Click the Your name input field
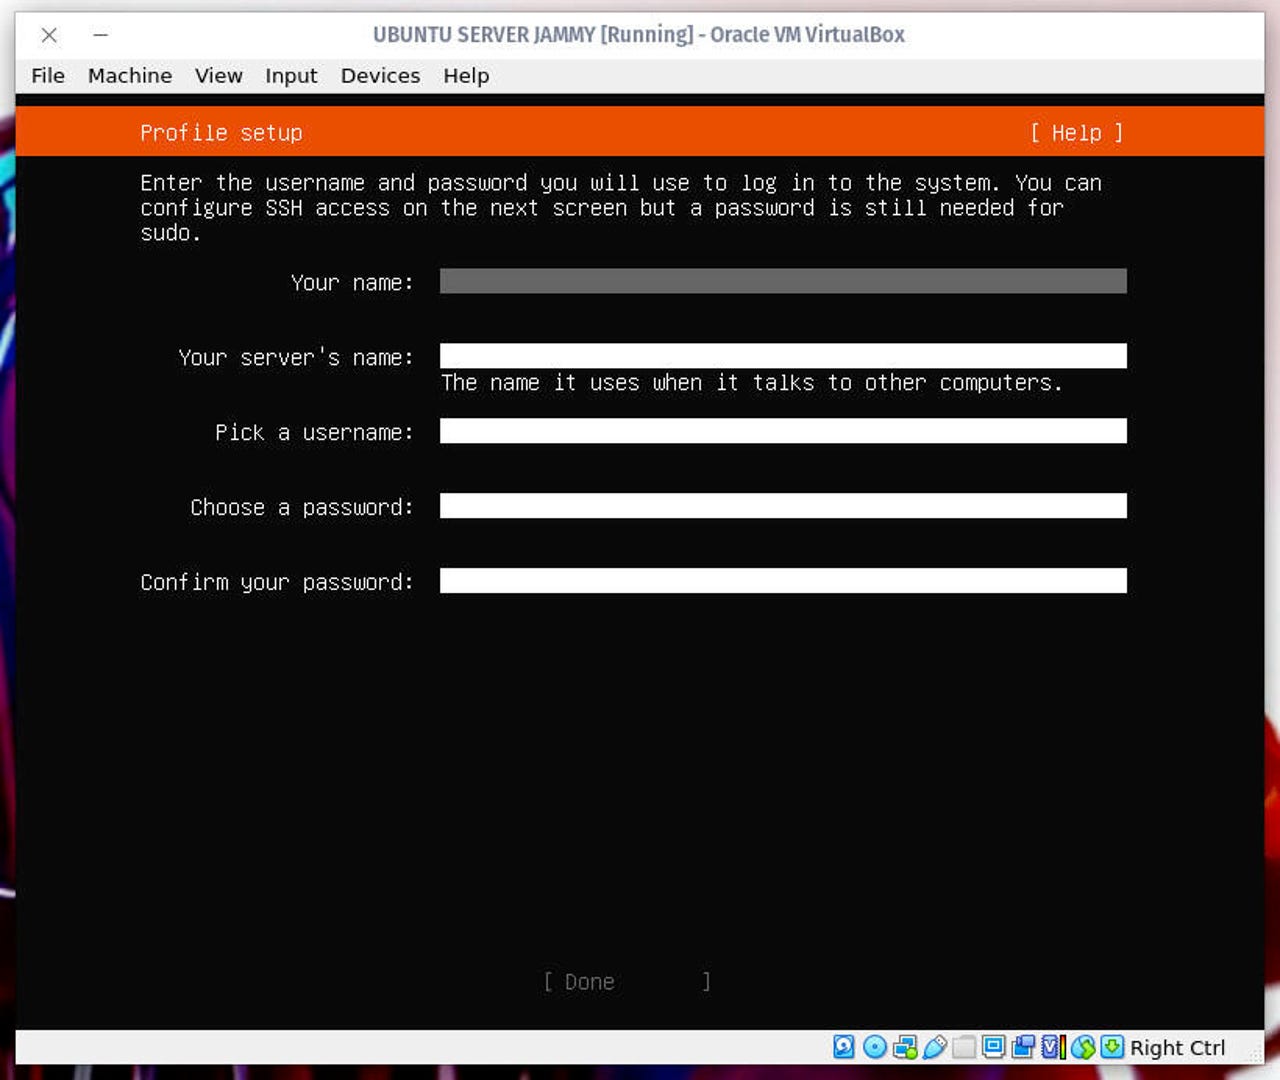 783,282
